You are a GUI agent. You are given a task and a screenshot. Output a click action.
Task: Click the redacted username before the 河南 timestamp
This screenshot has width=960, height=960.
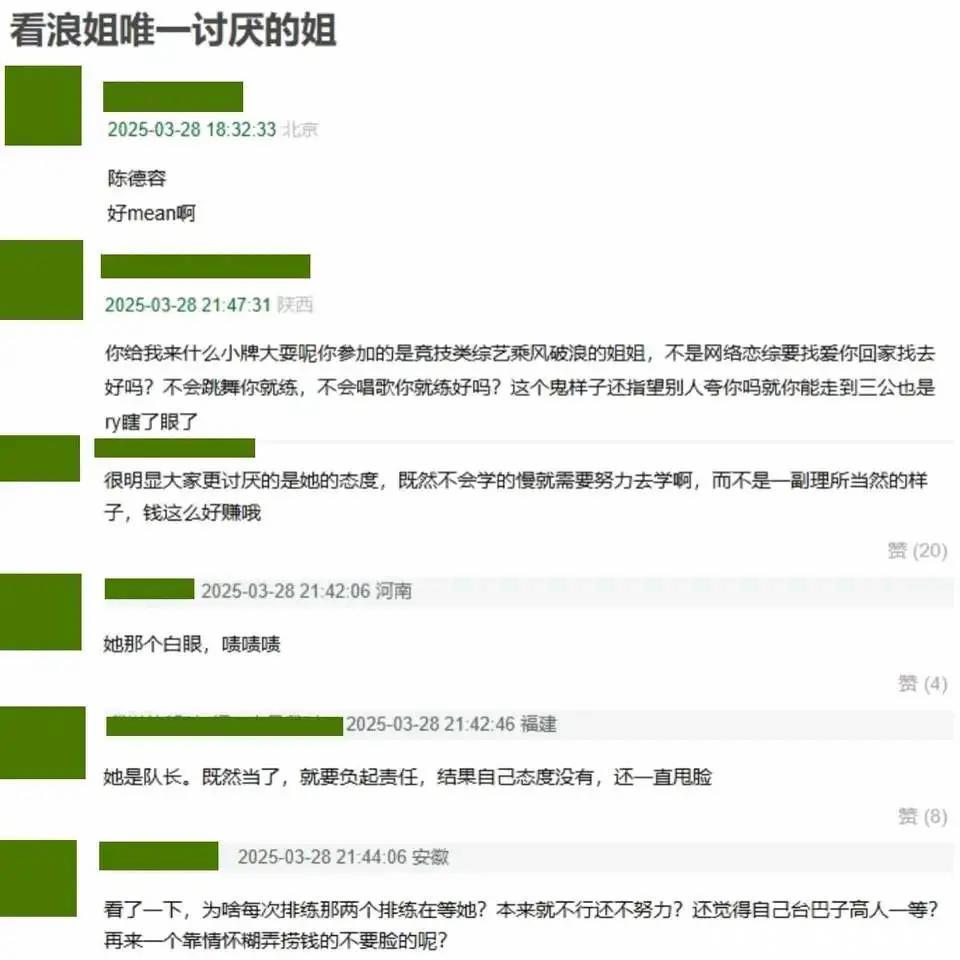(149, 589)
